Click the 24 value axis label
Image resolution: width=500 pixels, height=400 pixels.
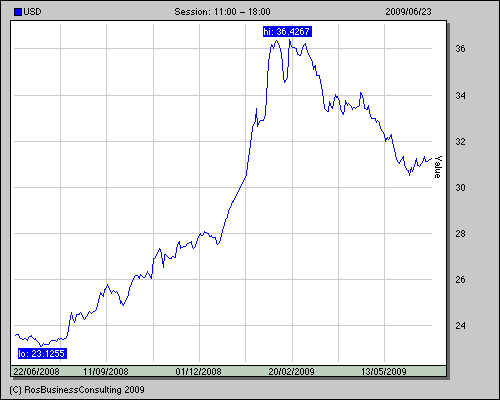point(460,326)
